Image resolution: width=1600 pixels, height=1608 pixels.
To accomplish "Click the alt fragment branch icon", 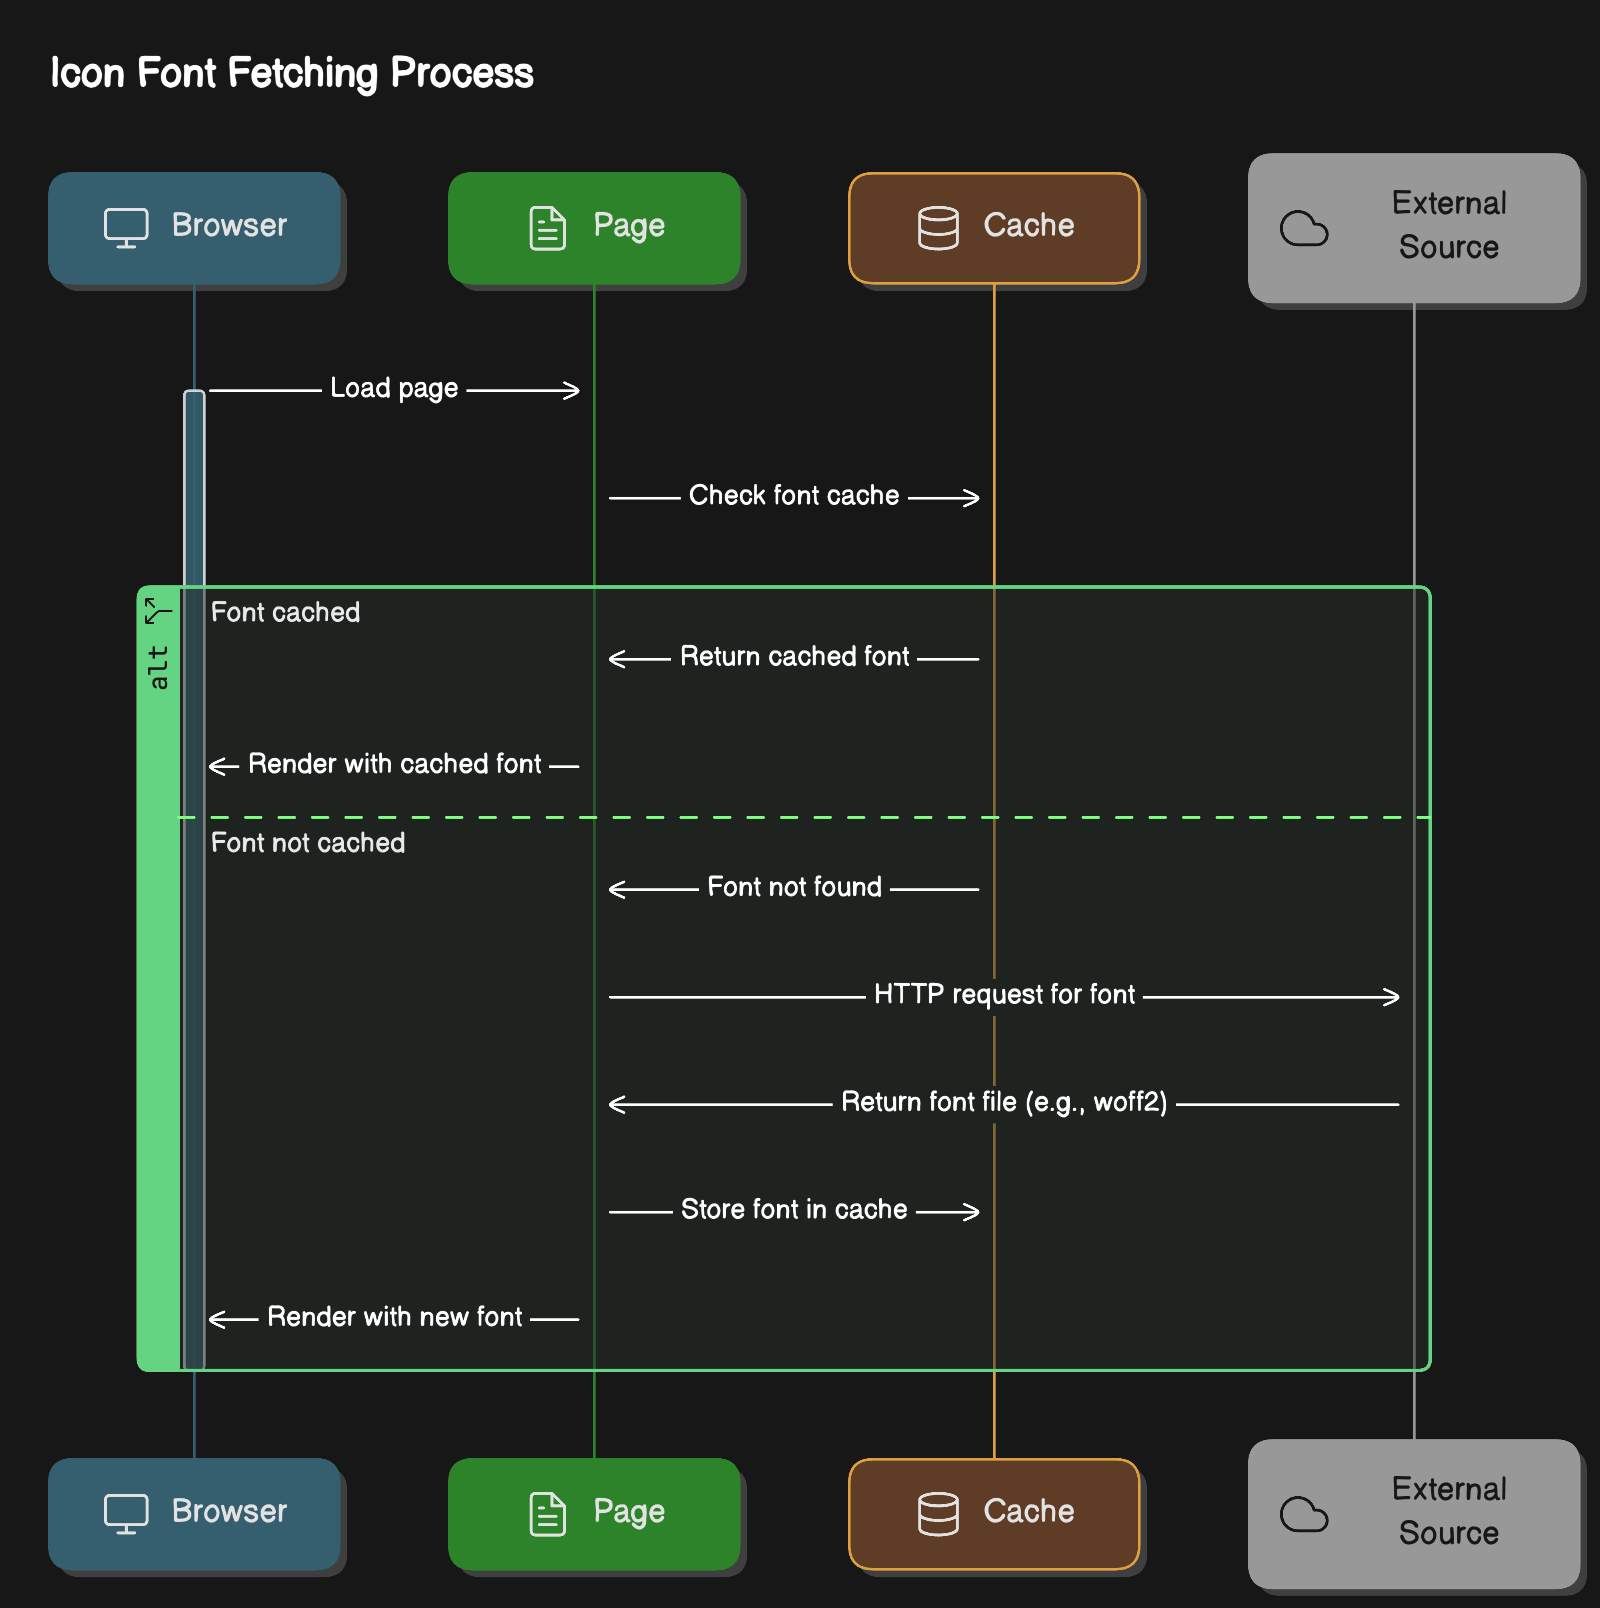I will click(158, 611).
